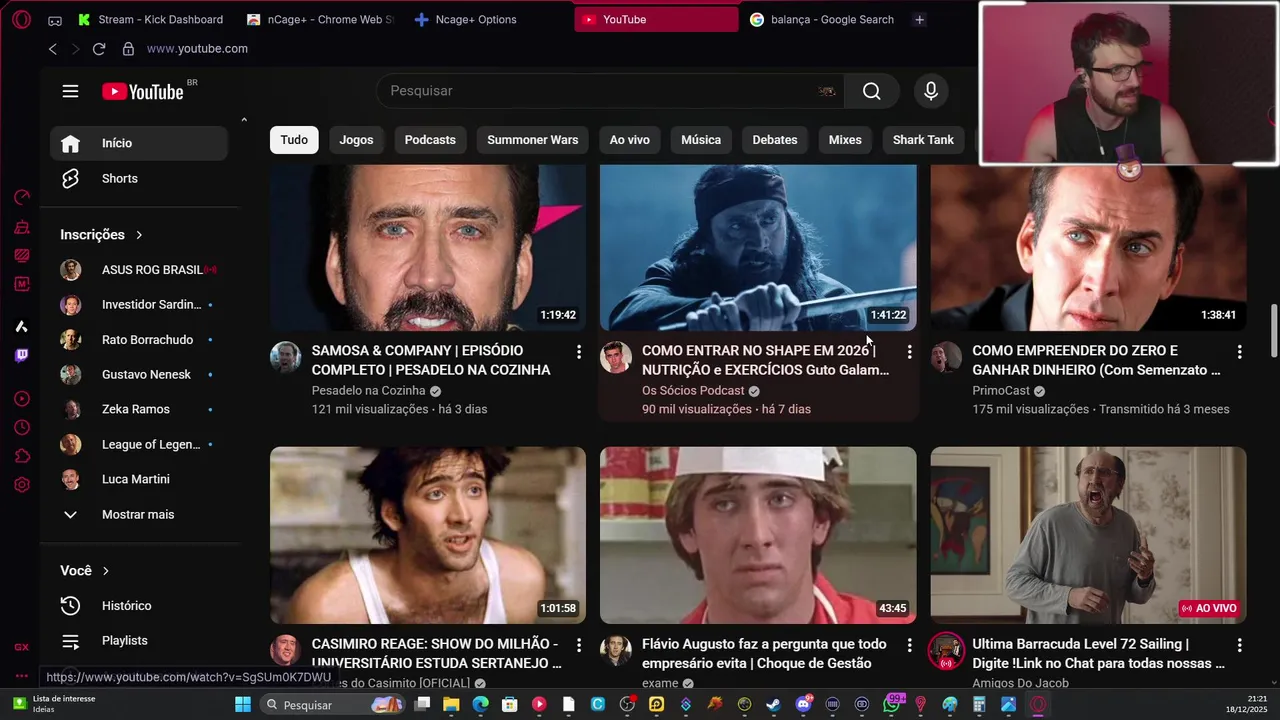The image size is (1280, 720).
Task: Open Shorts in the sidebar
Action: coord(139,179)
